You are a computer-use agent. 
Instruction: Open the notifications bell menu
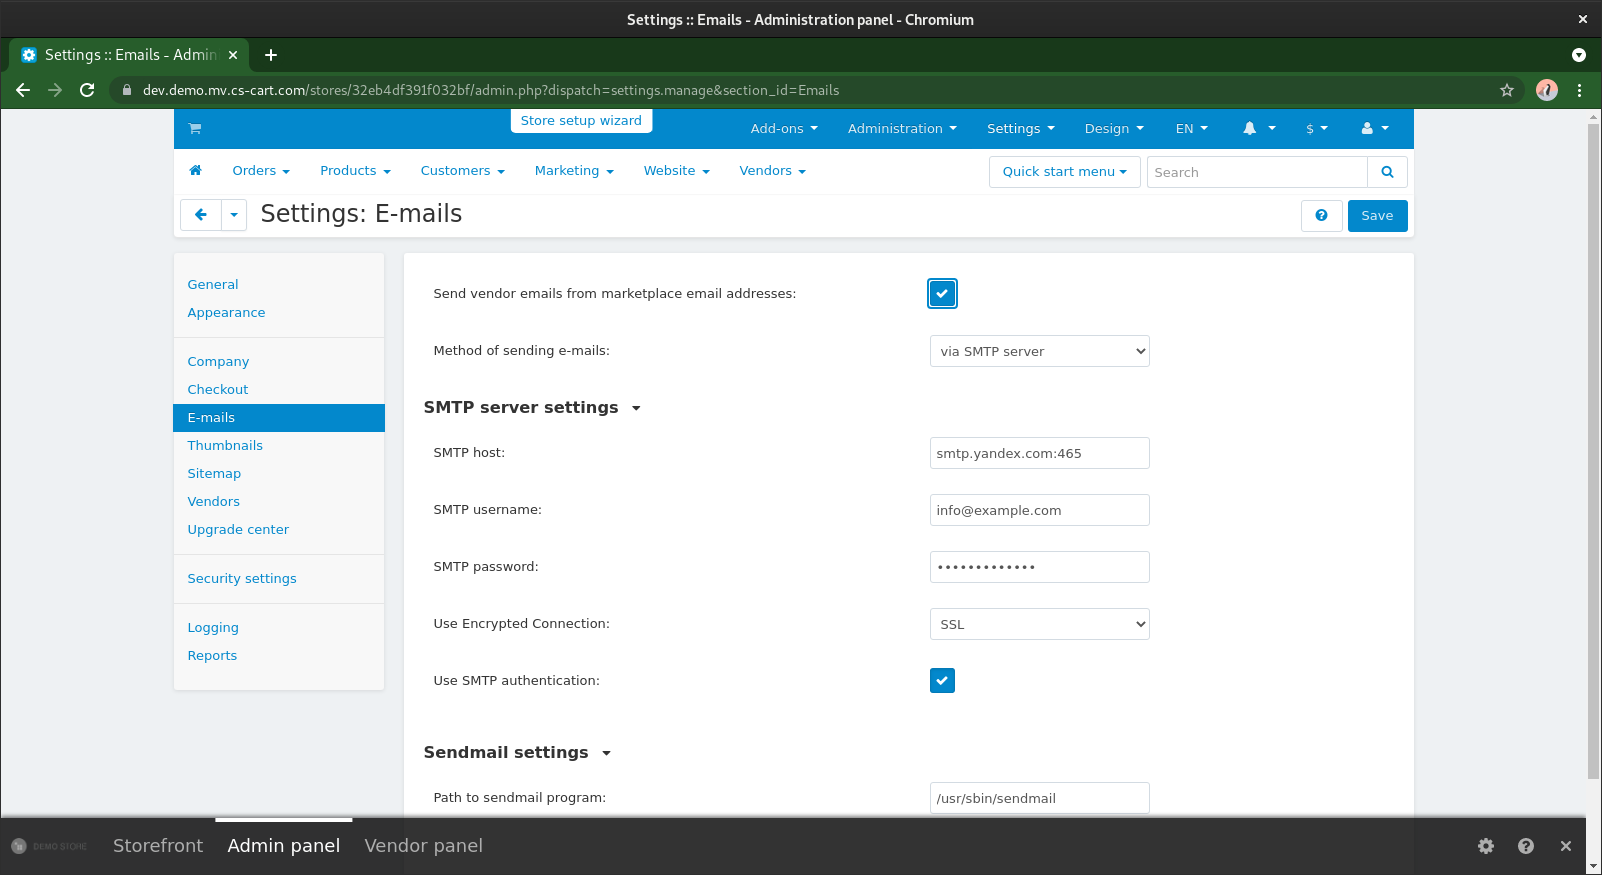pyautogui.click(x=1259, y=128)
